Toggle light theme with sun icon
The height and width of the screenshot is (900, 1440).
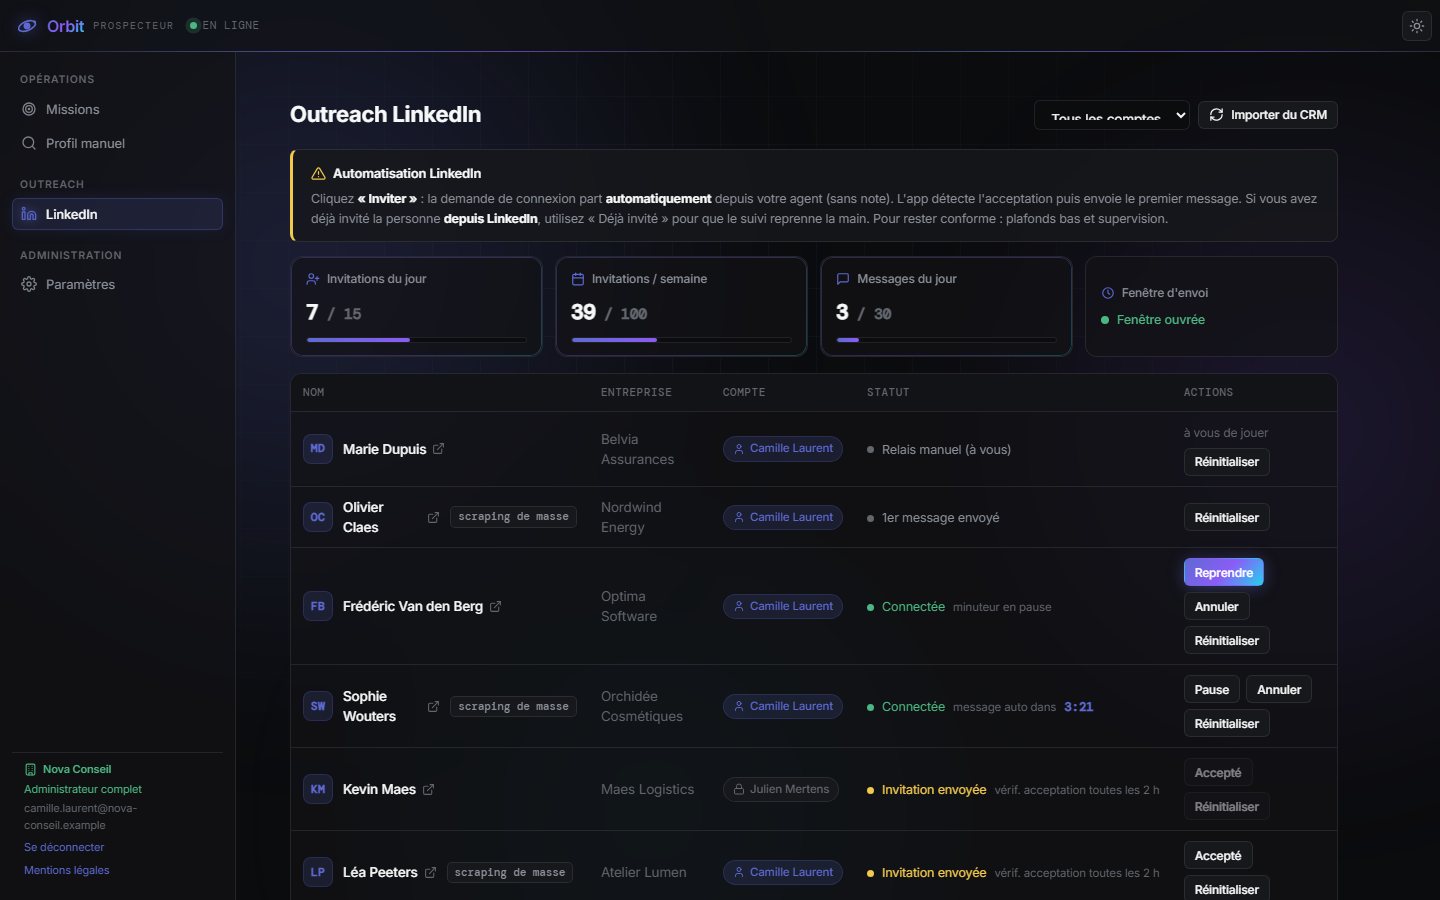click(x=1417, y=26)
